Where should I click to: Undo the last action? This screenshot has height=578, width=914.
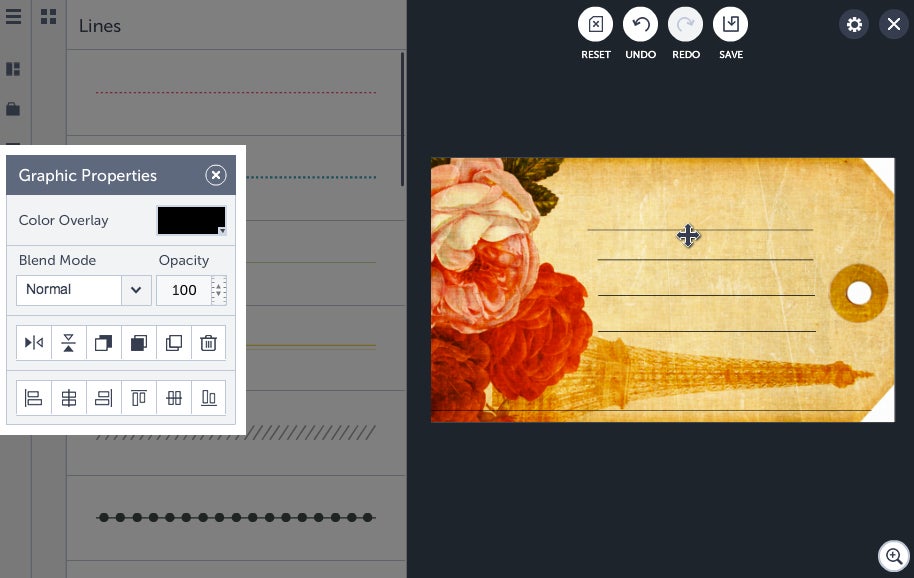click(640, 24)
